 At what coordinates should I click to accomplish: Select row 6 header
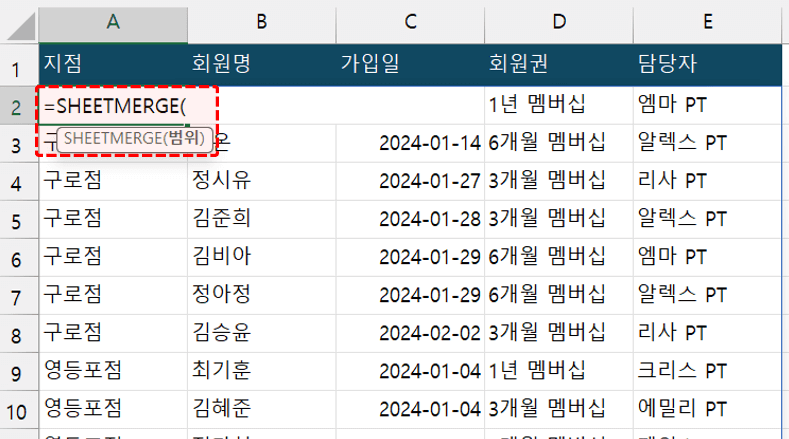19,258
